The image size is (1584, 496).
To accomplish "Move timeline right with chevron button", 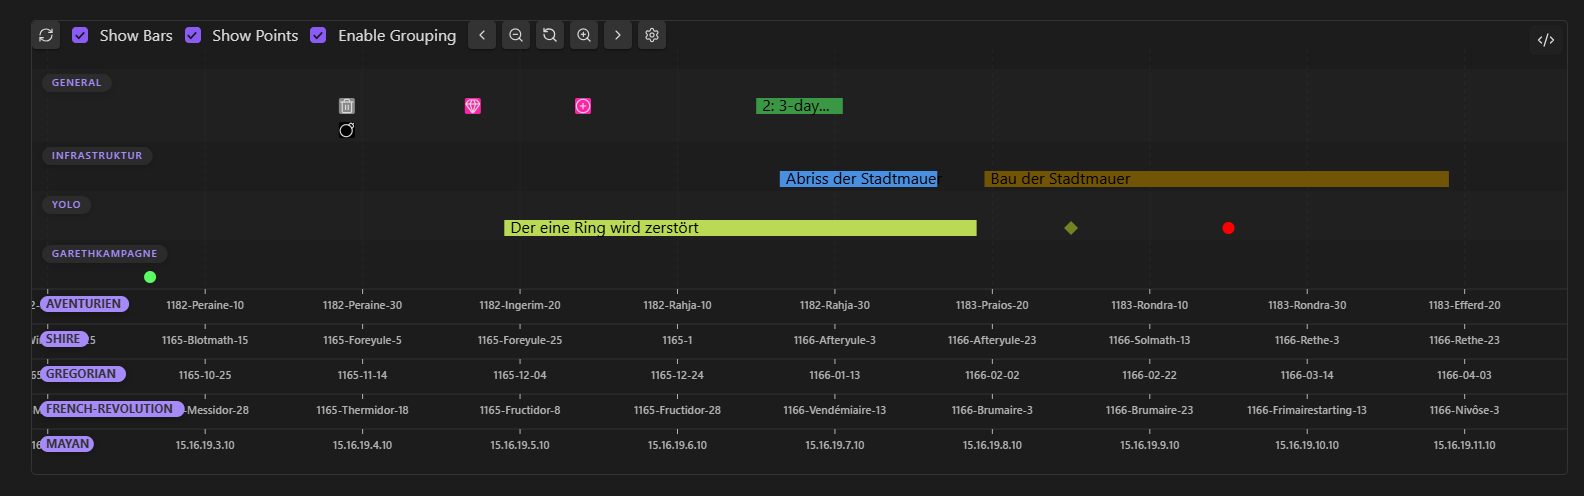I will pyautogui.click(x=618, y=35).
